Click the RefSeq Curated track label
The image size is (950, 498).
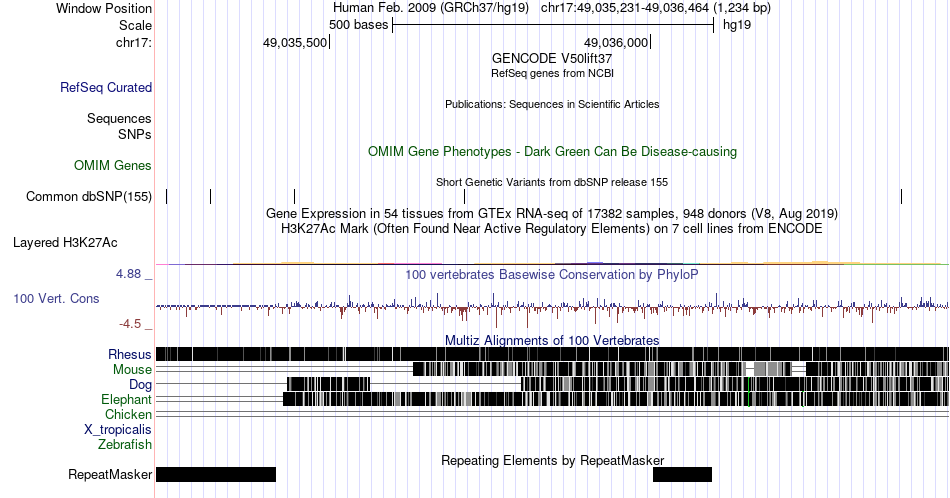click(x=106, y=87)
